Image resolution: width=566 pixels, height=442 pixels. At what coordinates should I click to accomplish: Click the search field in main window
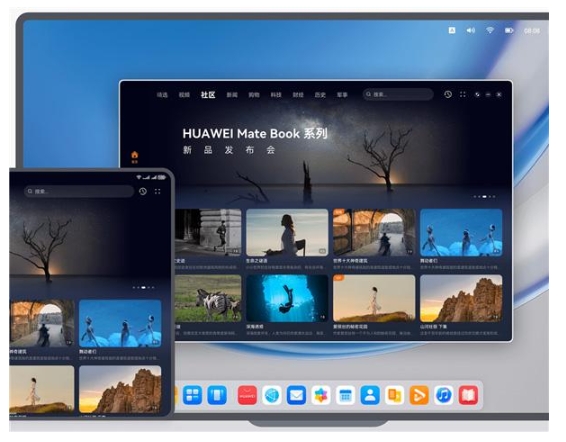(398, 94)
